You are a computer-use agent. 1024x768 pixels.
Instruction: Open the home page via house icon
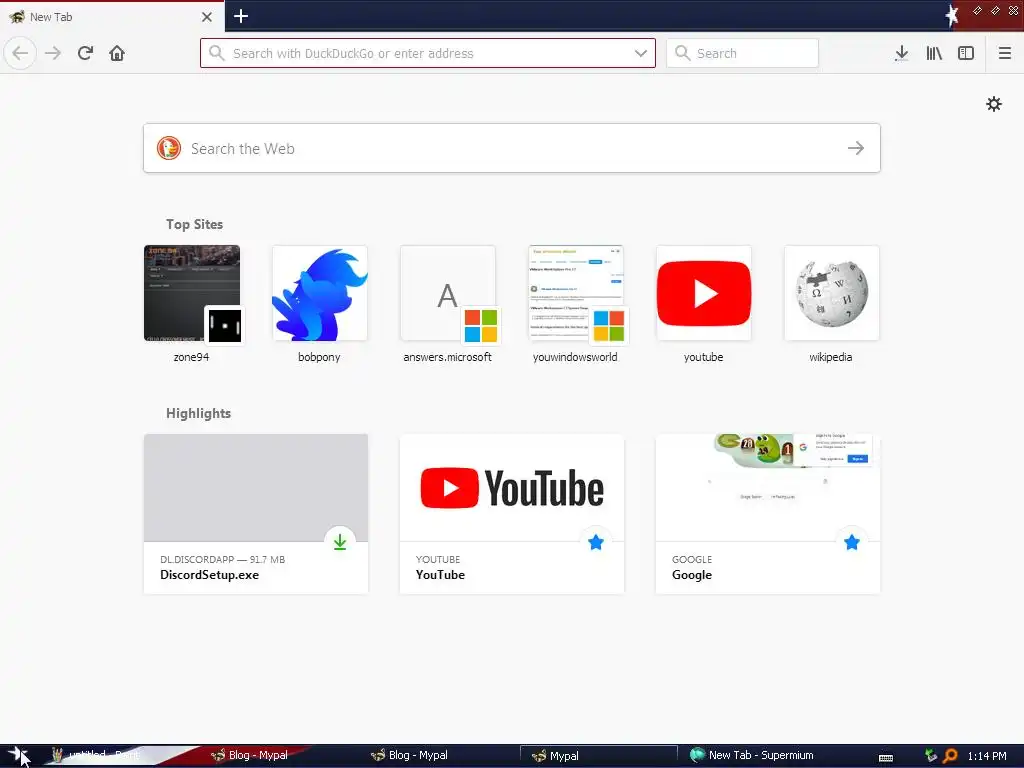(117, 53)
